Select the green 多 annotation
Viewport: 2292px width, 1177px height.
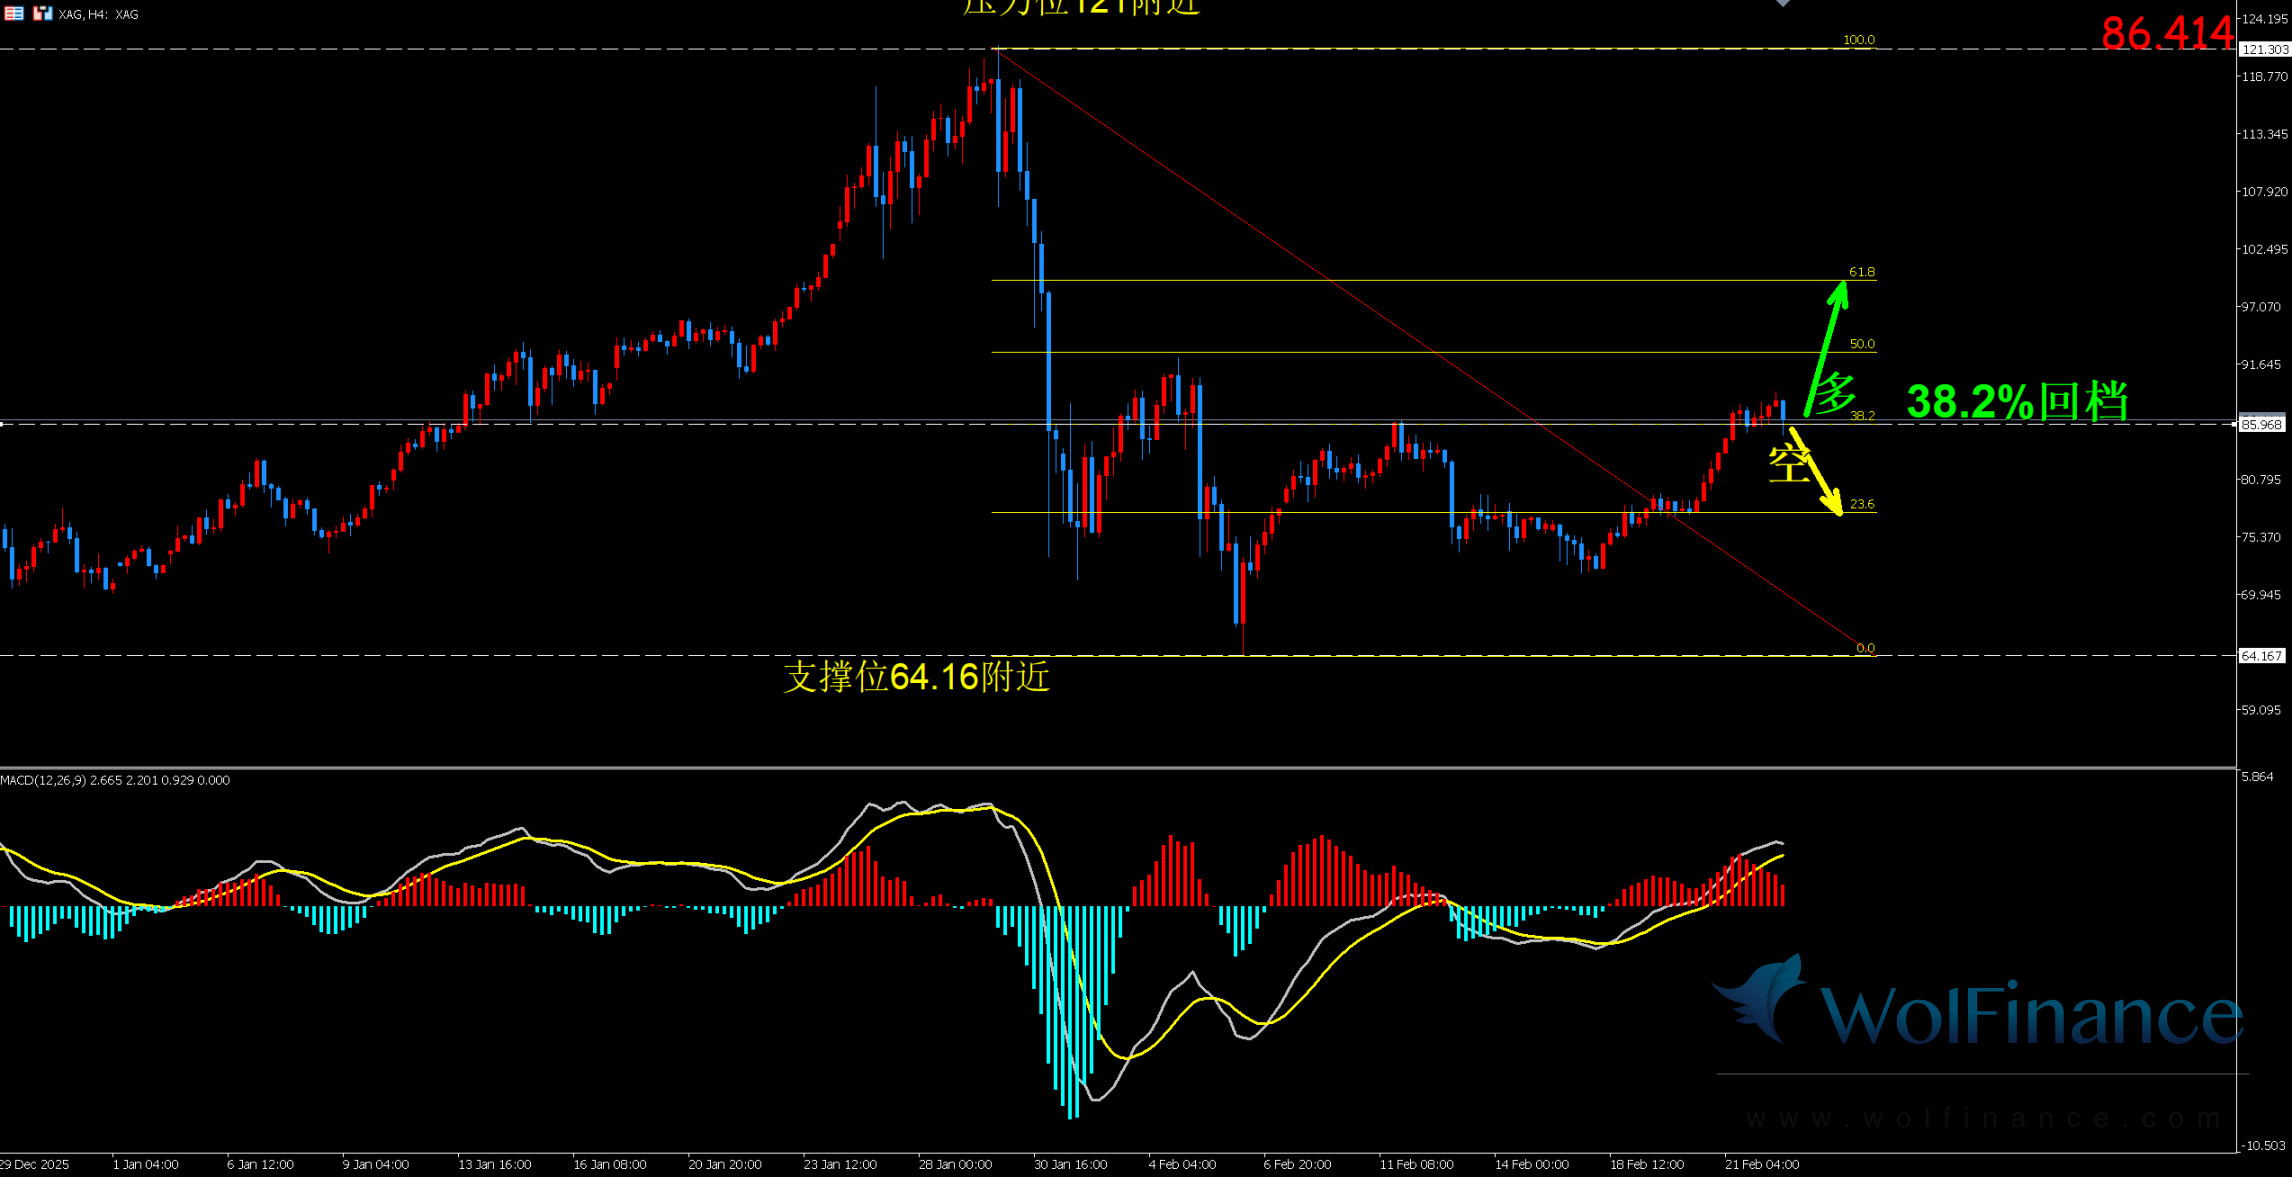[x=1834, y=391]
